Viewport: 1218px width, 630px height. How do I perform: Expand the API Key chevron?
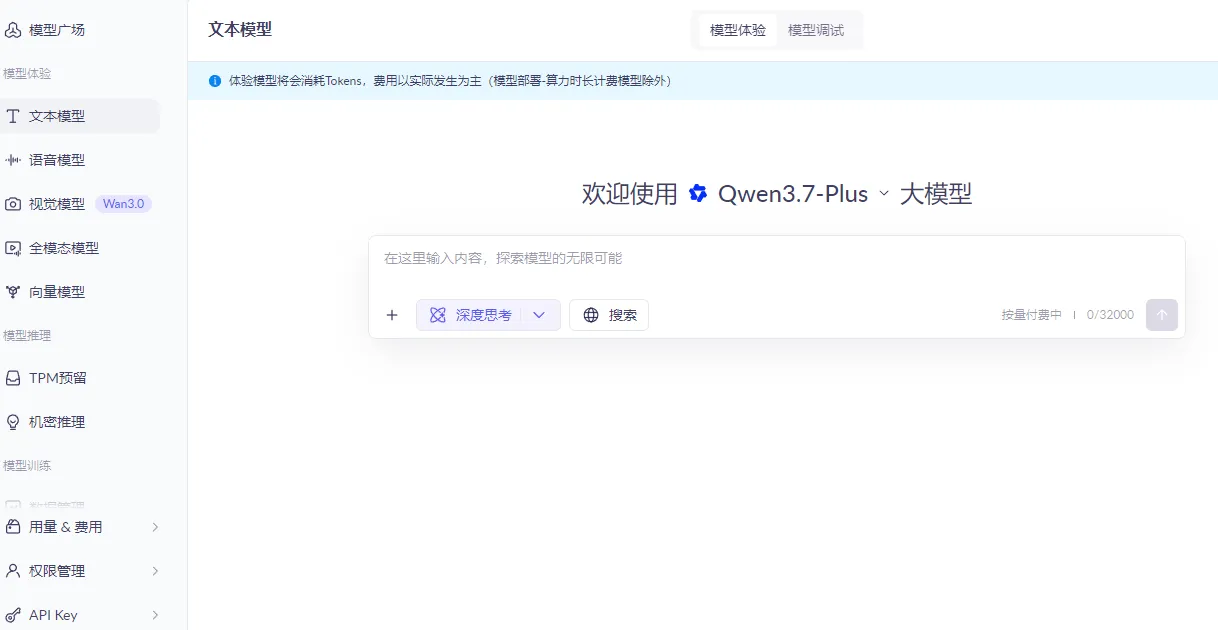(x=155, y=615)
